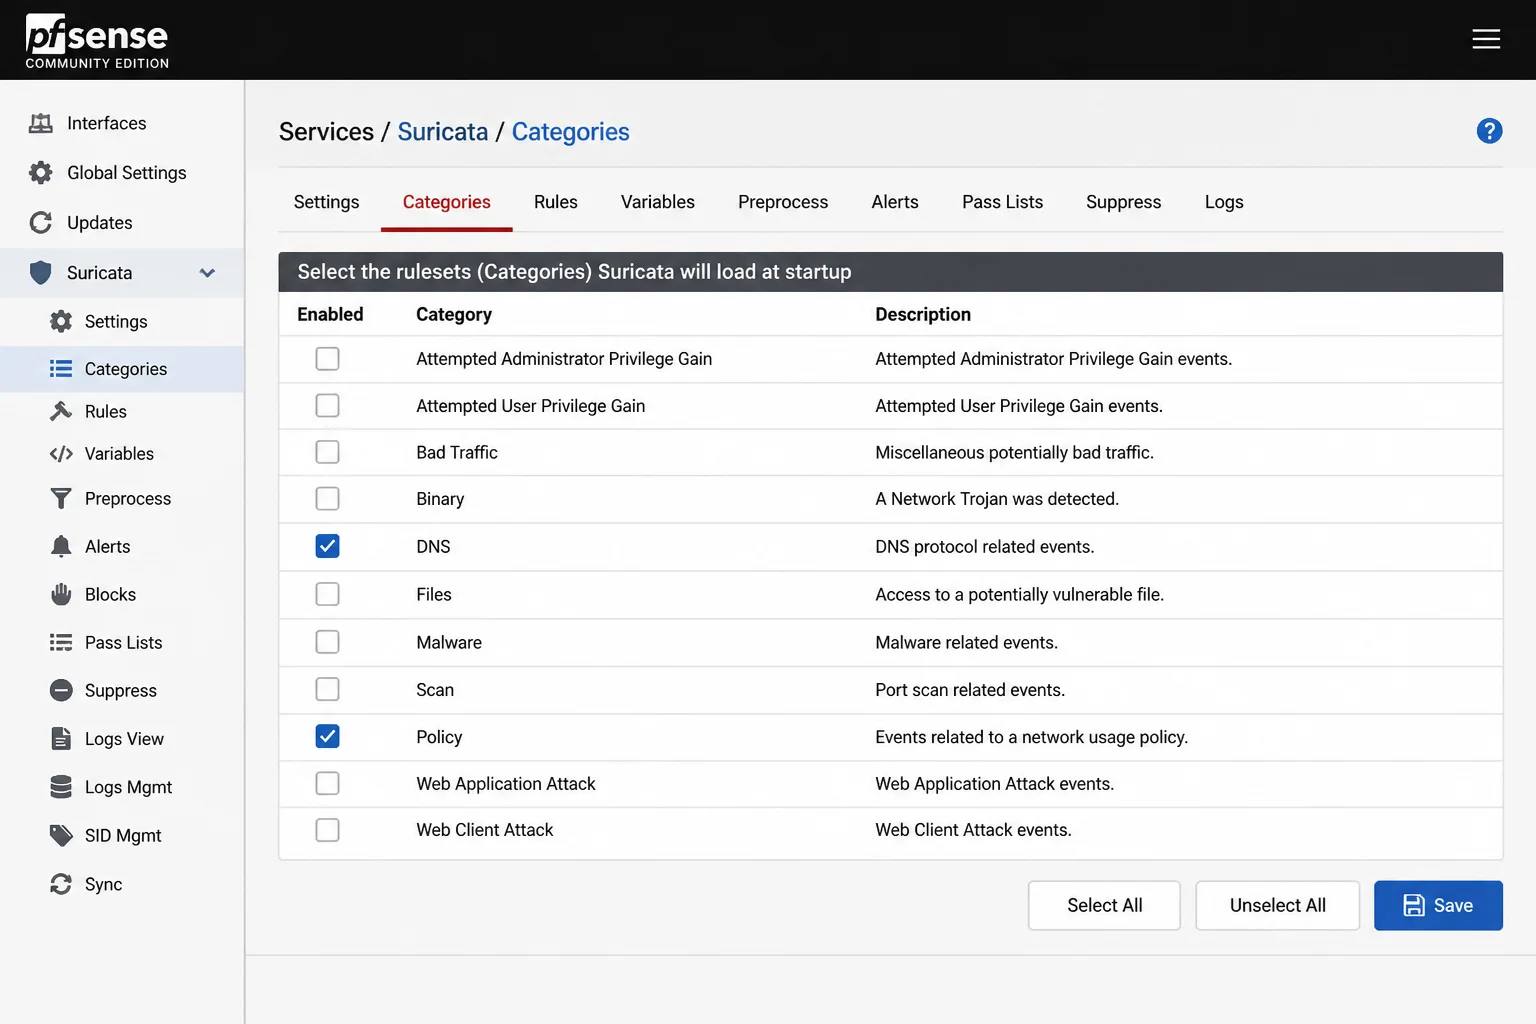1536x1024 pixels.
Task: Open the Rules tab
Action: tap(556, 202)
